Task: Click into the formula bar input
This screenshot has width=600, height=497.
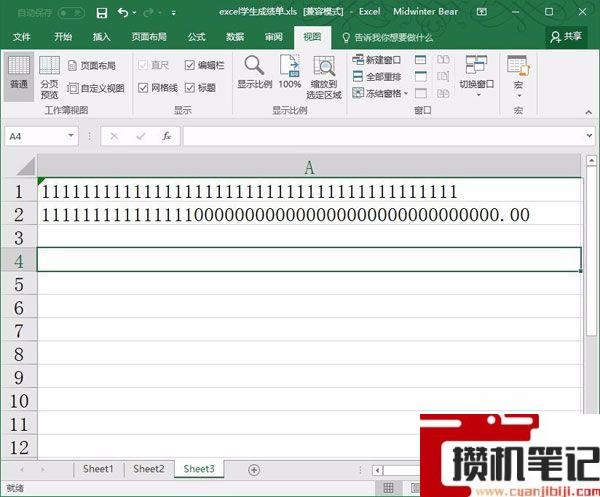Action: pyautogui.click(x=384, y=136)
